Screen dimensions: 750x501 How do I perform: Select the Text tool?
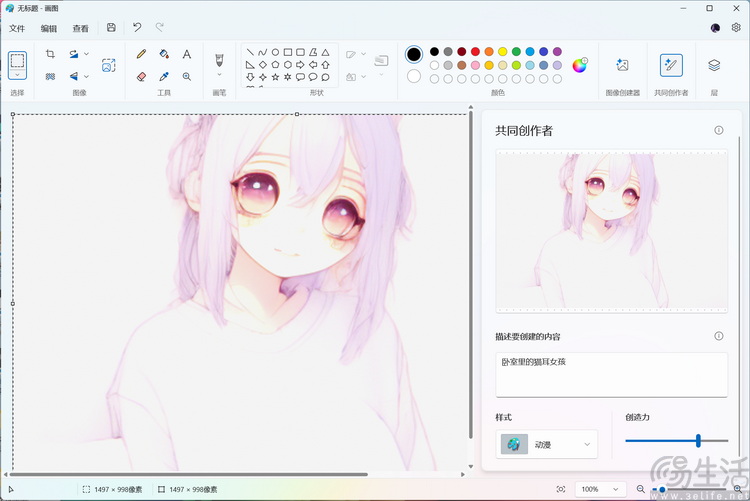click(x=187, y=54)
